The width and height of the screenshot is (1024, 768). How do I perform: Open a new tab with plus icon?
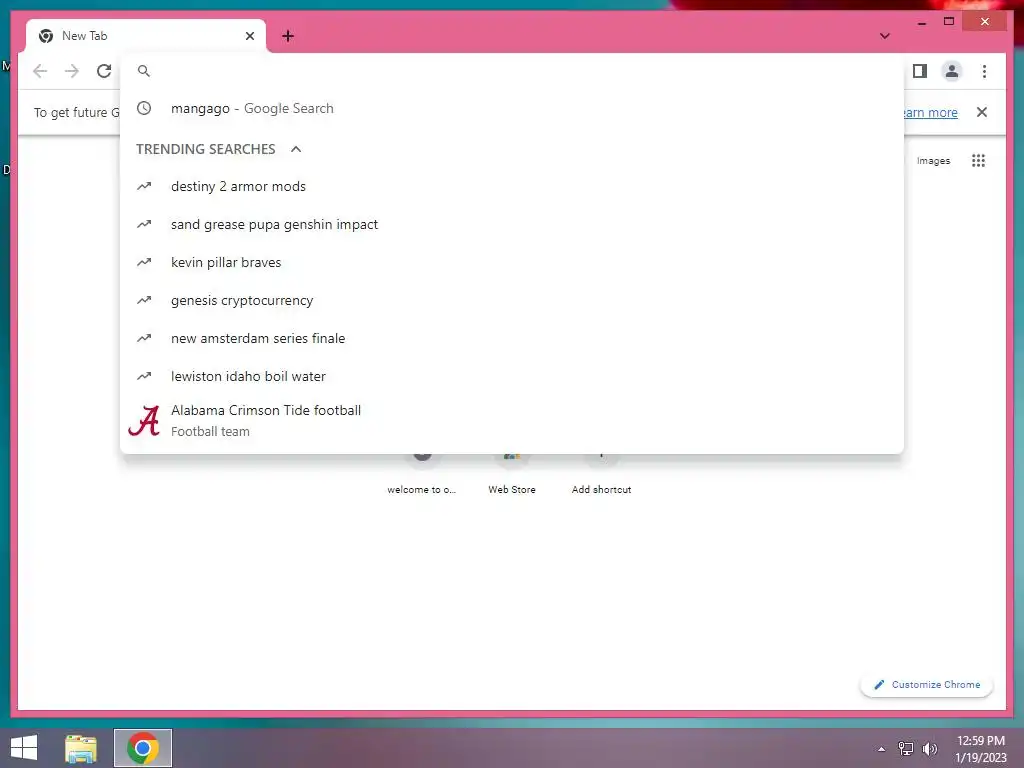tap(288, 36)
